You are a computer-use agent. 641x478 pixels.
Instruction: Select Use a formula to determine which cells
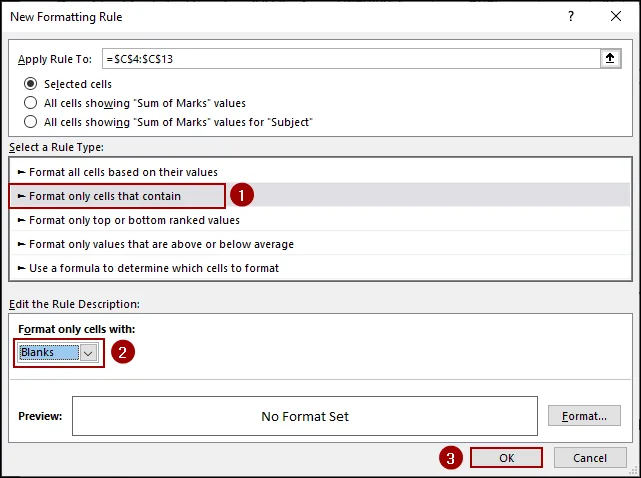tap(320, 268)
